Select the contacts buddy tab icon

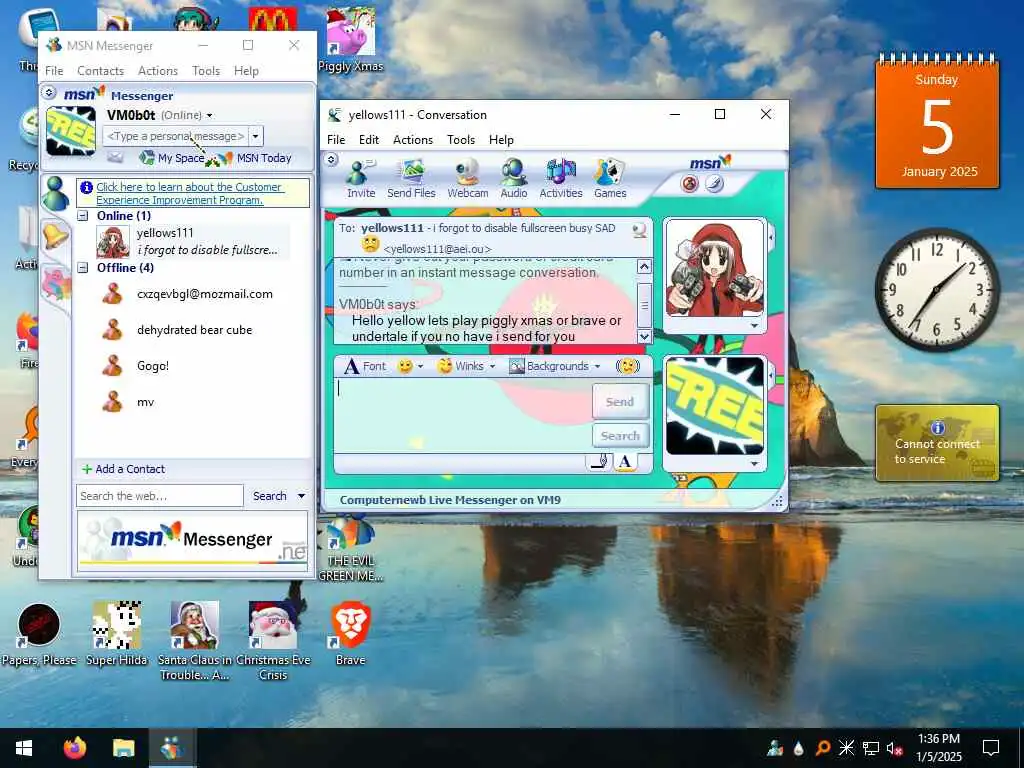coord(56,194)
